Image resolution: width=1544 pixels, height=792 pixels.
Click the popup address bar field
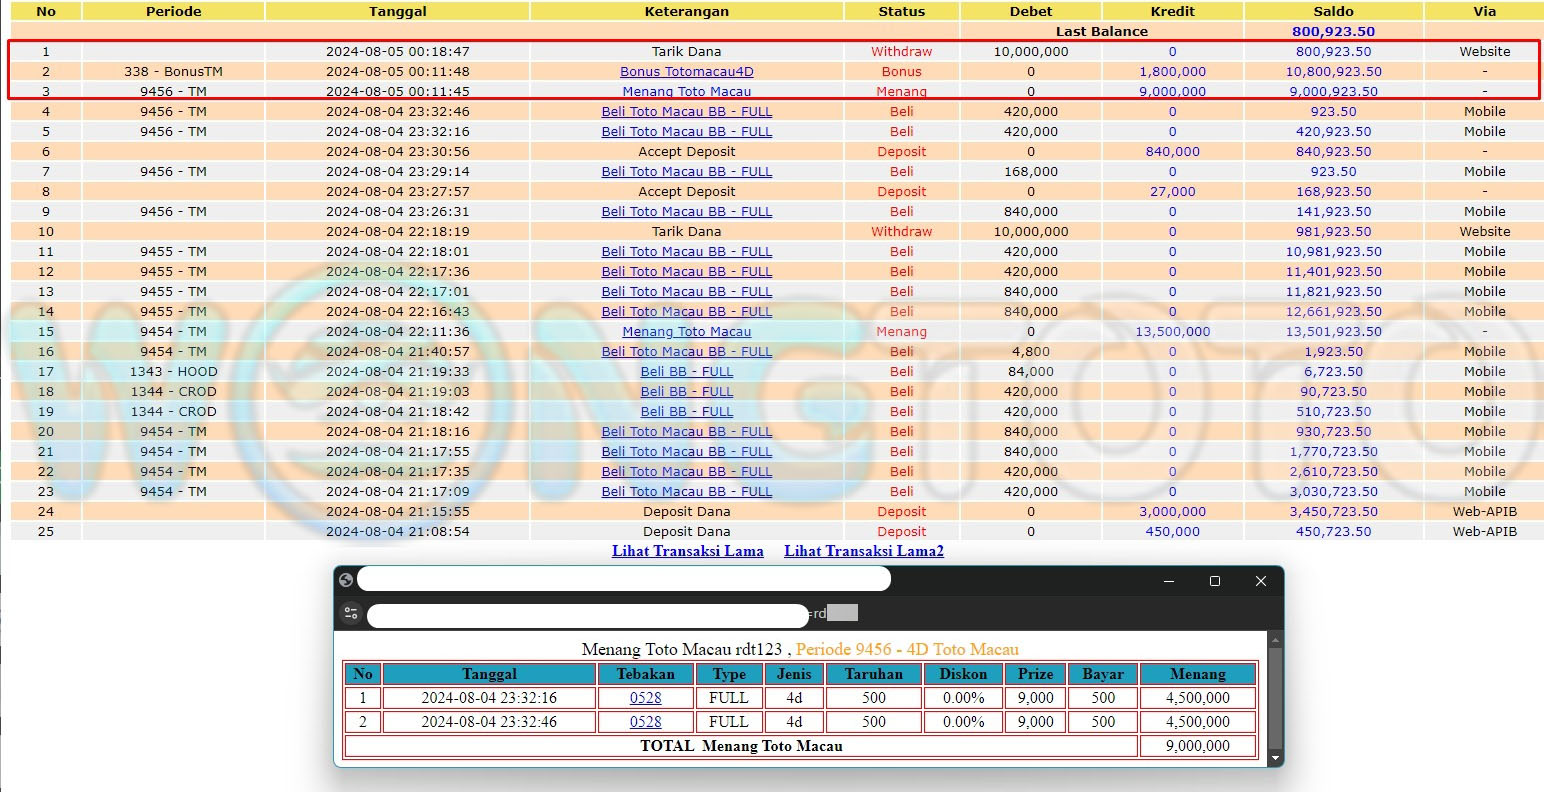(x=588, y=614)
